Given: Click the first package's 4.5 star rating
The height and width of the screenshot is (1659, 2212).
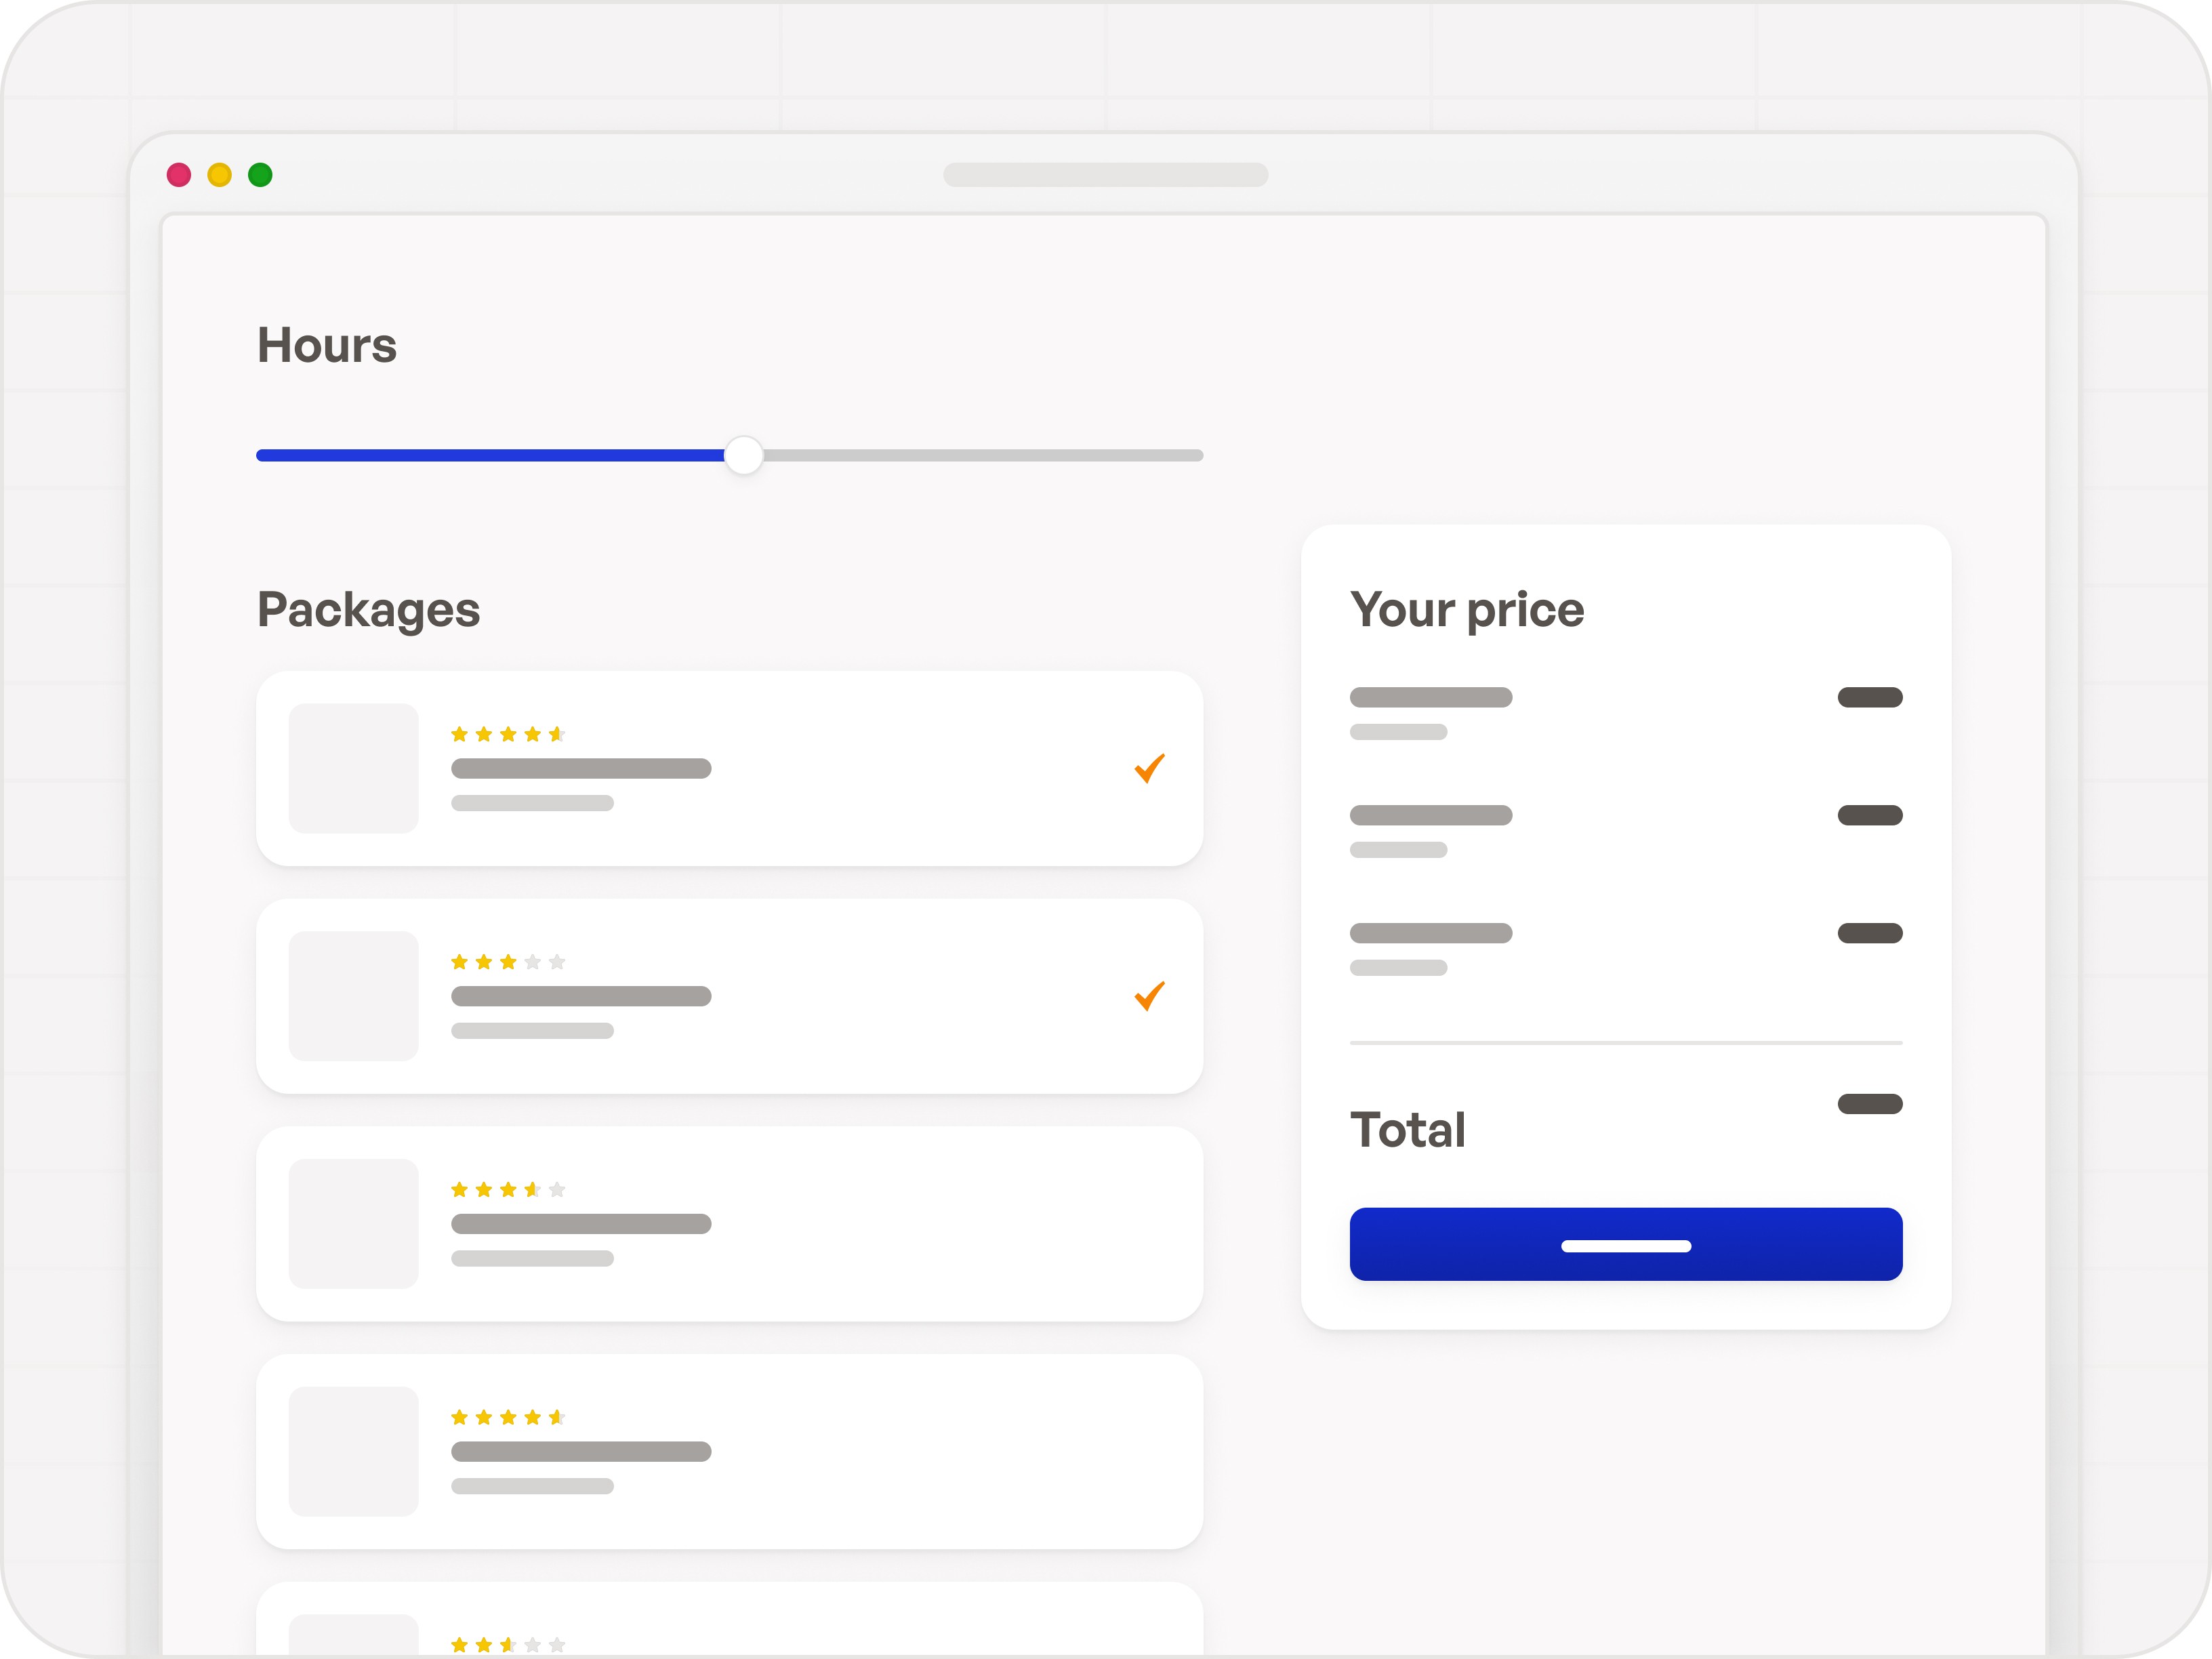Looking at the screenshot, I should pos(508,734).
